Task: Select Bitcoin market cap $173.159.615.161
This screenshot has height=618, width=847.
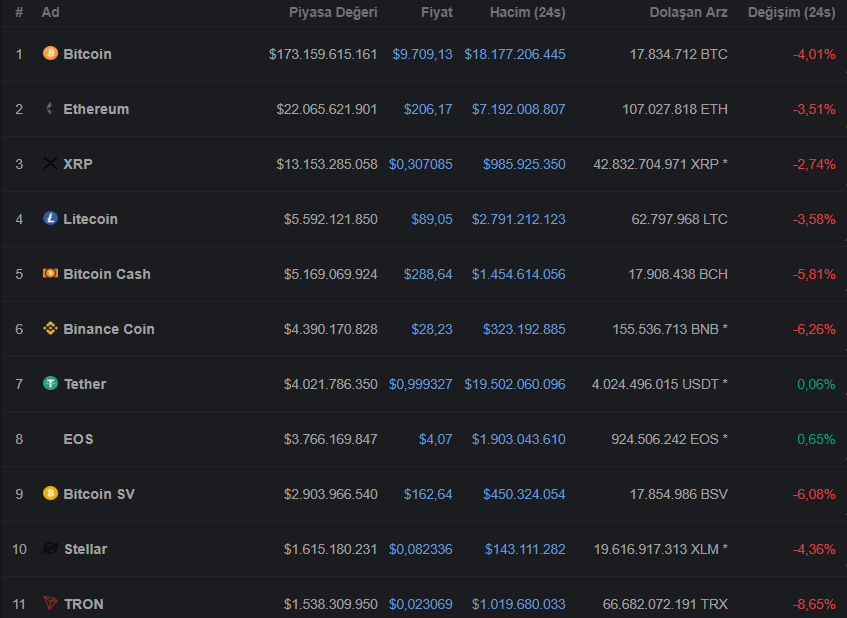Action: 323,54
